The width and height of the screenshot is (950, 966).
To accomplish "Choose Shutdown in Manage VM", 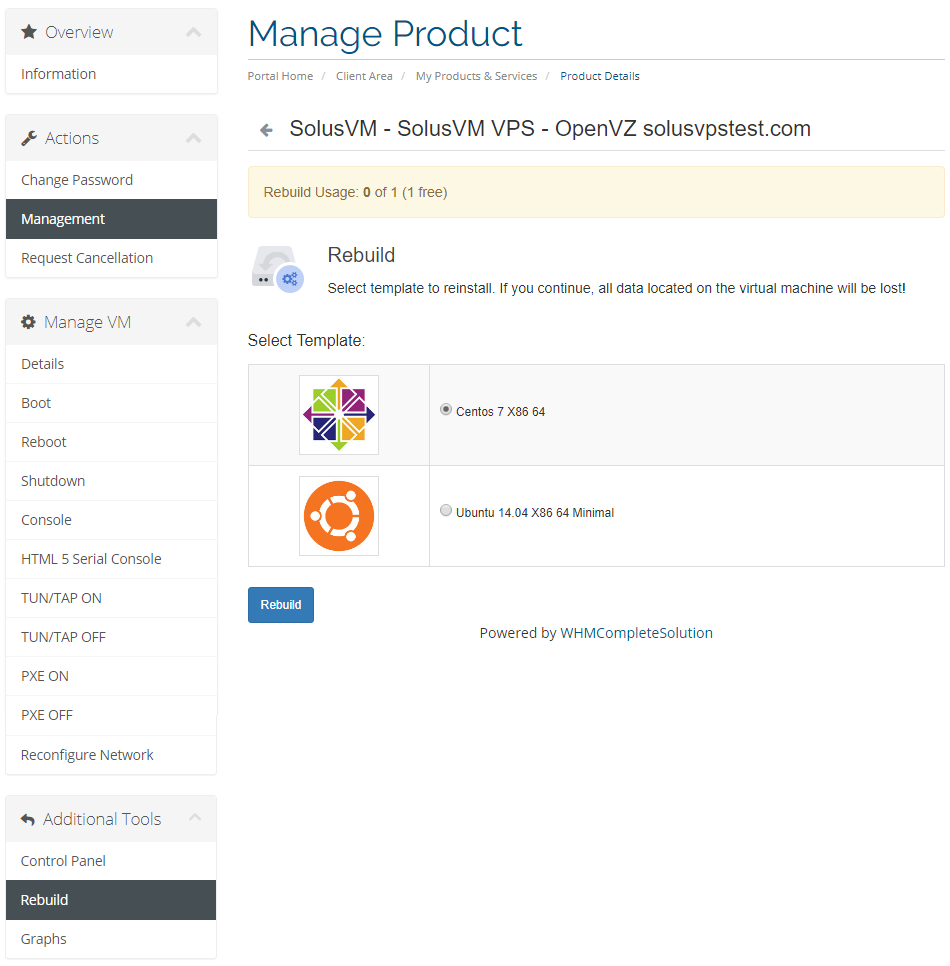I will coord(112,481).
